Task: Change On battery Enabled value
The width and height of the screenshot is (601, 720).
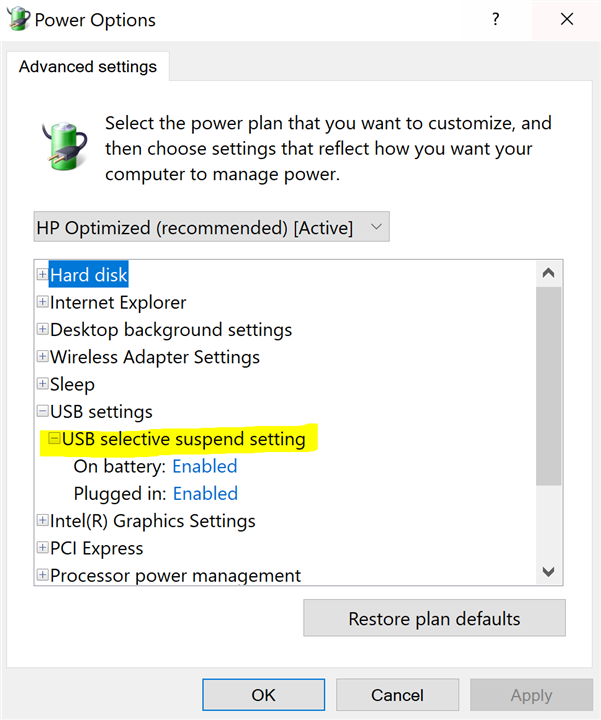Action: tap(205, 466)
